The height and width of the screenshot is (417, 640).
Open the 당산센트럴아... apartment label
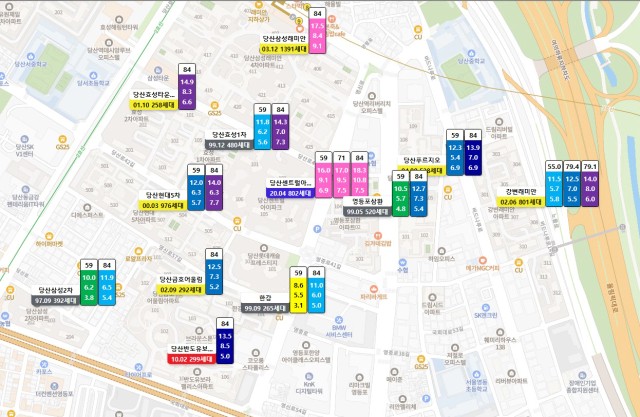tap(290, 183)
